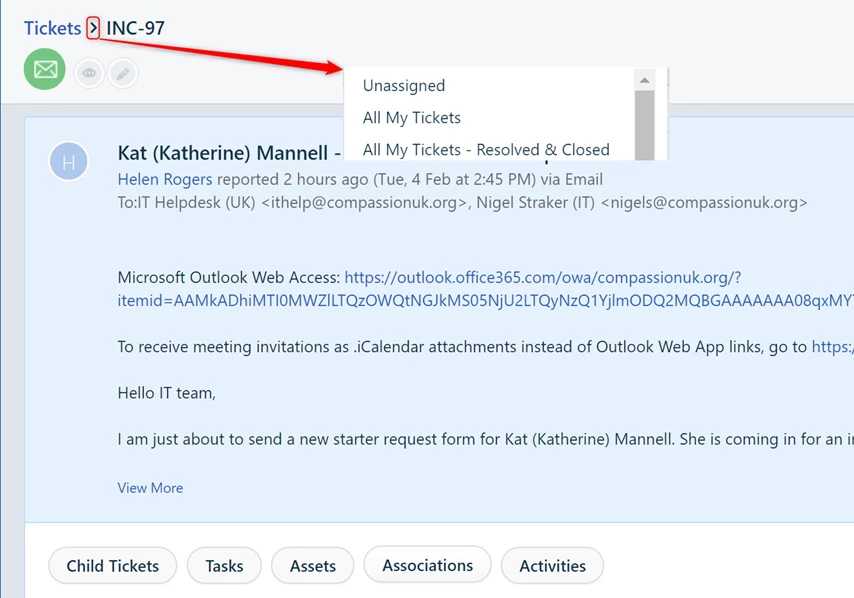854x598 pixels.
Task: Expand the chevron next to Tickets
Action: [93, 28]
